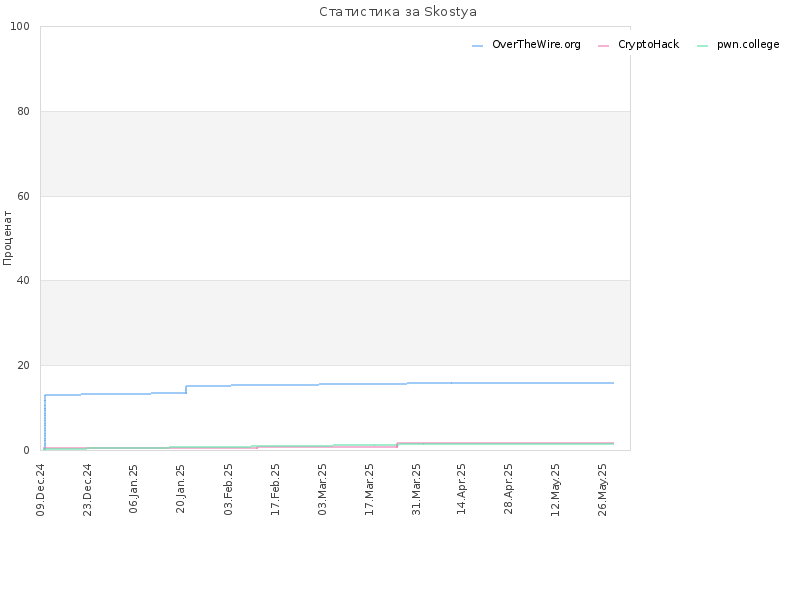Click the green pwn.college legend line swatch
Viewport: 800px width, 600px height.
pos(703,46)
